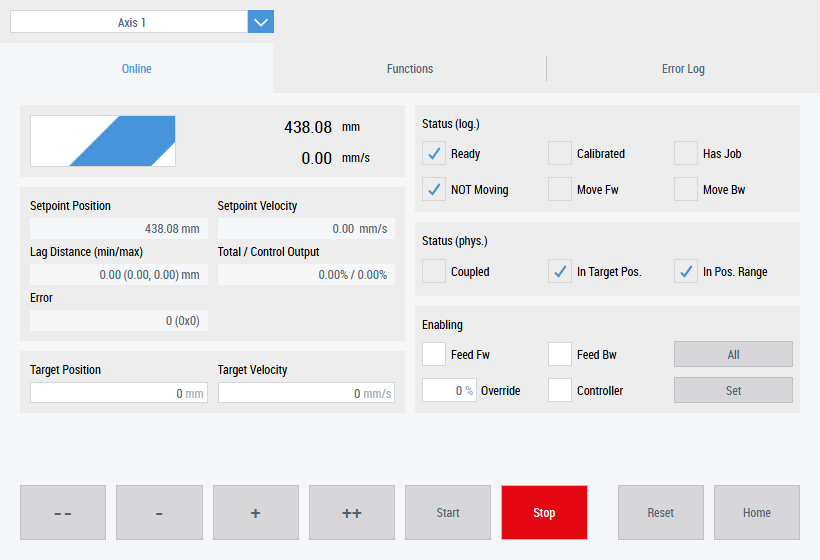Toggle the In Target Pos. checkbox
Image resolution: width=820 pixels, height=560 pixels.
[560, 271]
